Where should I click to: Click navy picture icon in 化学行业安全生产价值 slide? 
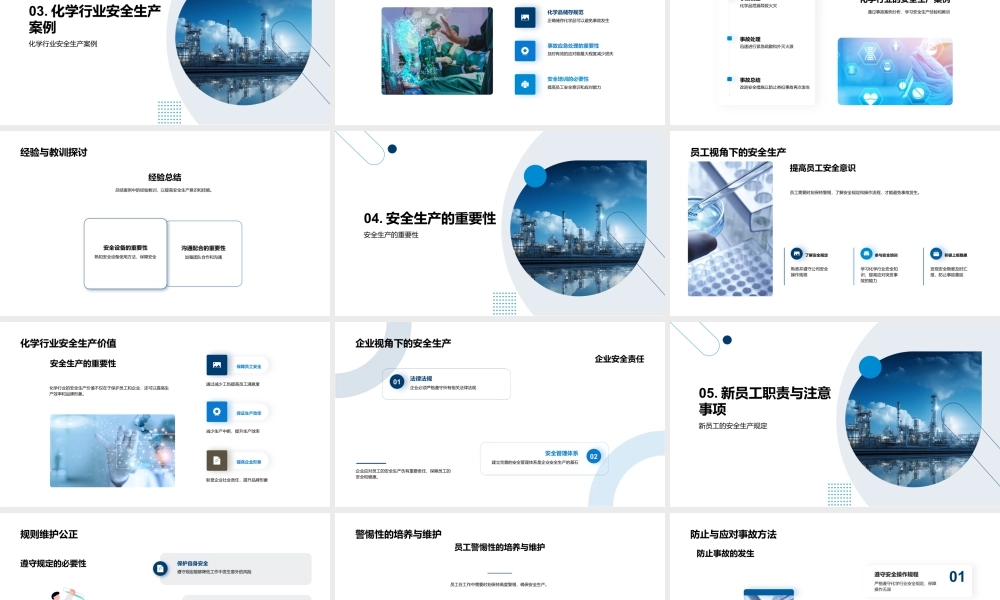[x=217, y=365]
